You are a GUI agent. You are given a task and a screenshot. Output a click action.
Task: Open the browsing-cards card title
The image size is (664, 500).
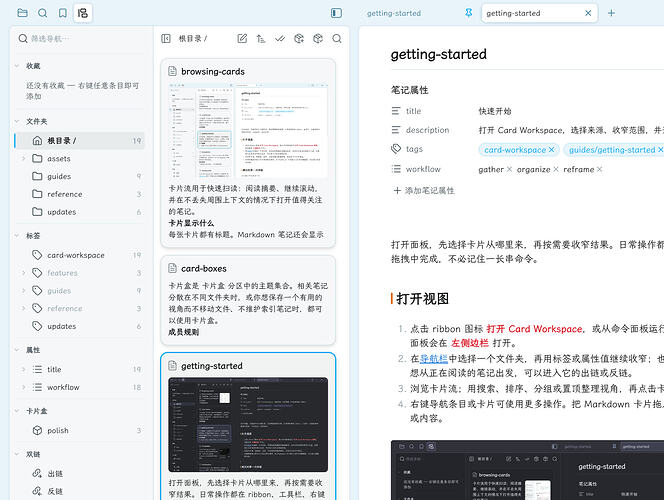tap(213, 72)
